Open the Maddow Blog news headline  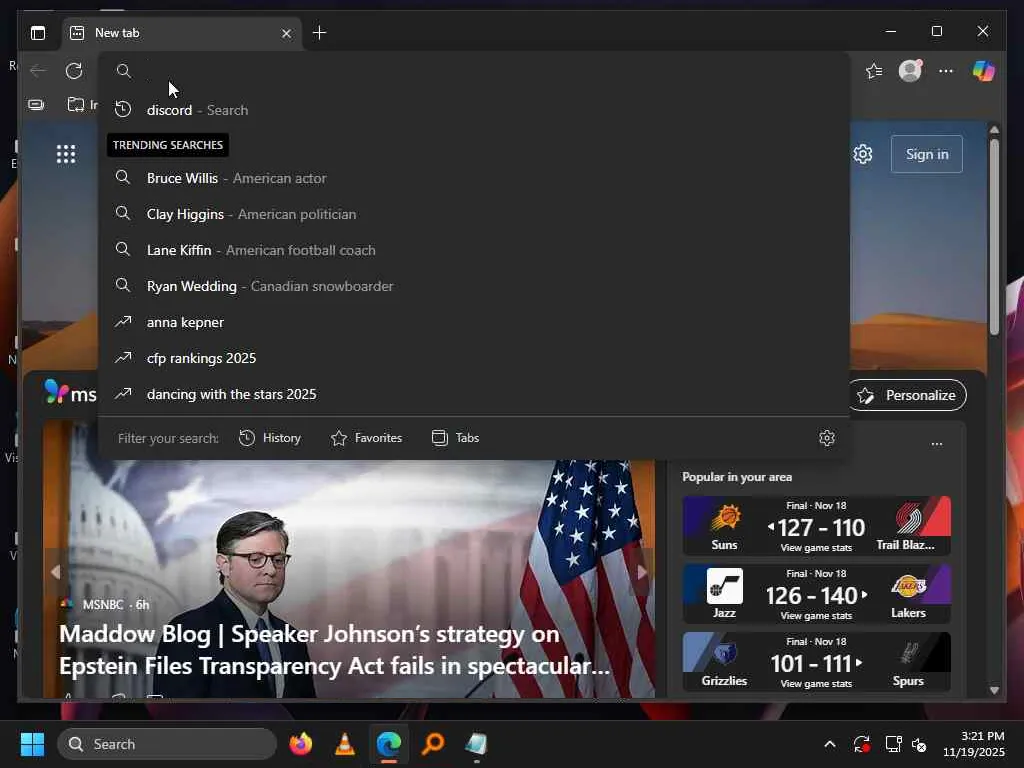pyautogui.click(x=334, y=650)
